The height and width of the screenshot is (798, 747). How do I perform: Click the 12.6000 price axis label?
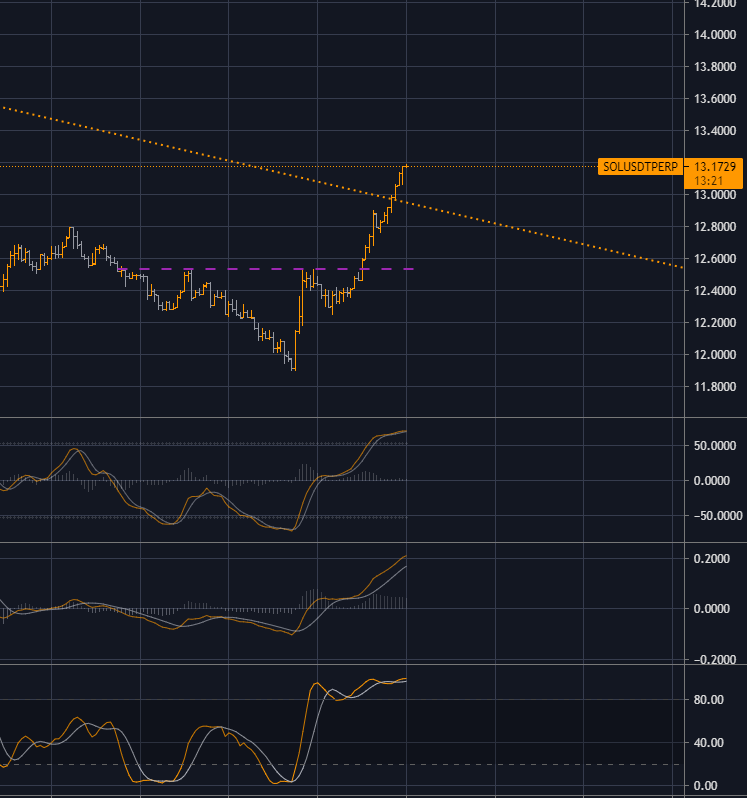pos(715,259)
